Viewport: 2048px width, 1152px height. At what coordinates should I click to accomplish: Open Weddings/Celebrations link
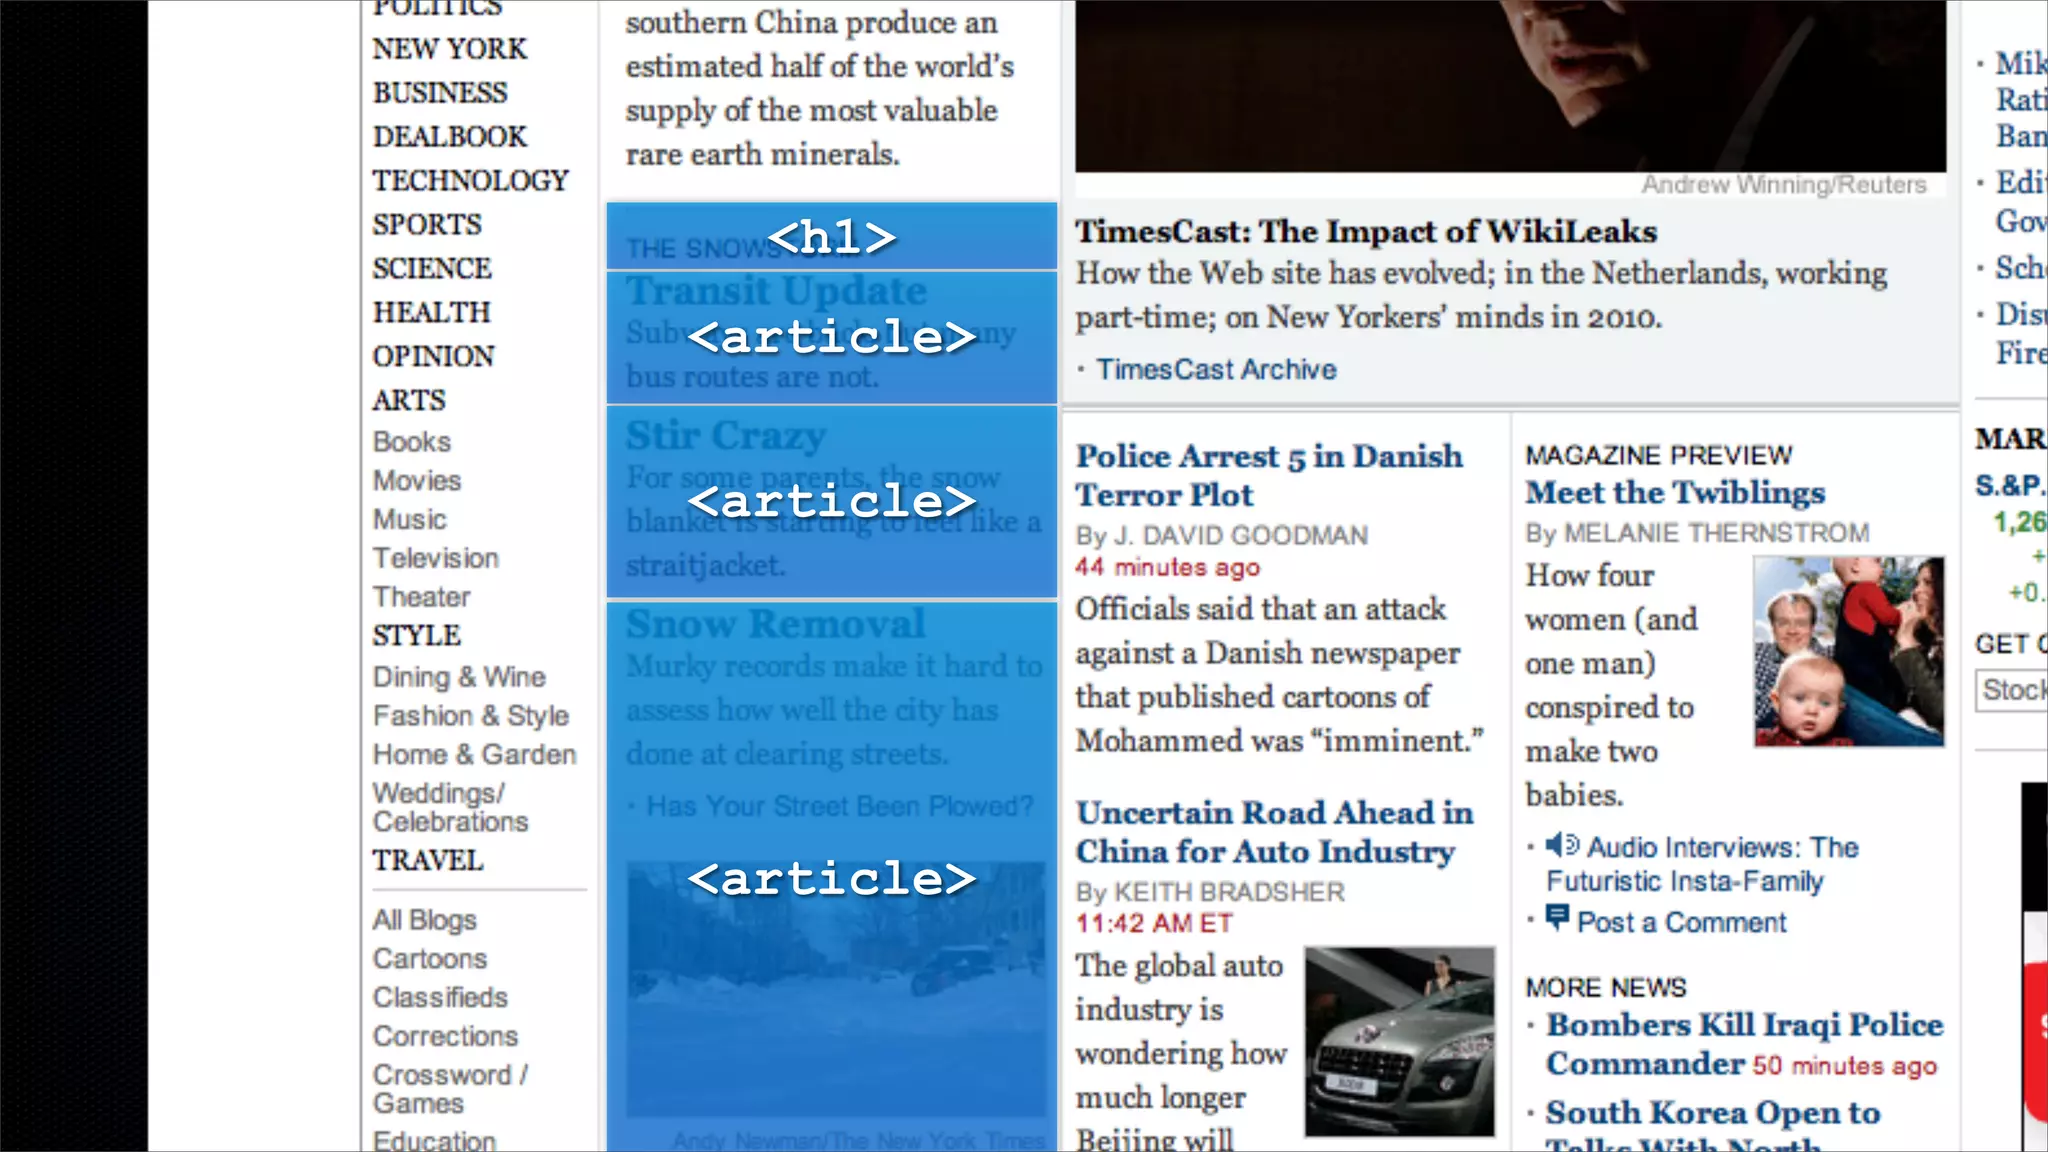coord(450,808)
